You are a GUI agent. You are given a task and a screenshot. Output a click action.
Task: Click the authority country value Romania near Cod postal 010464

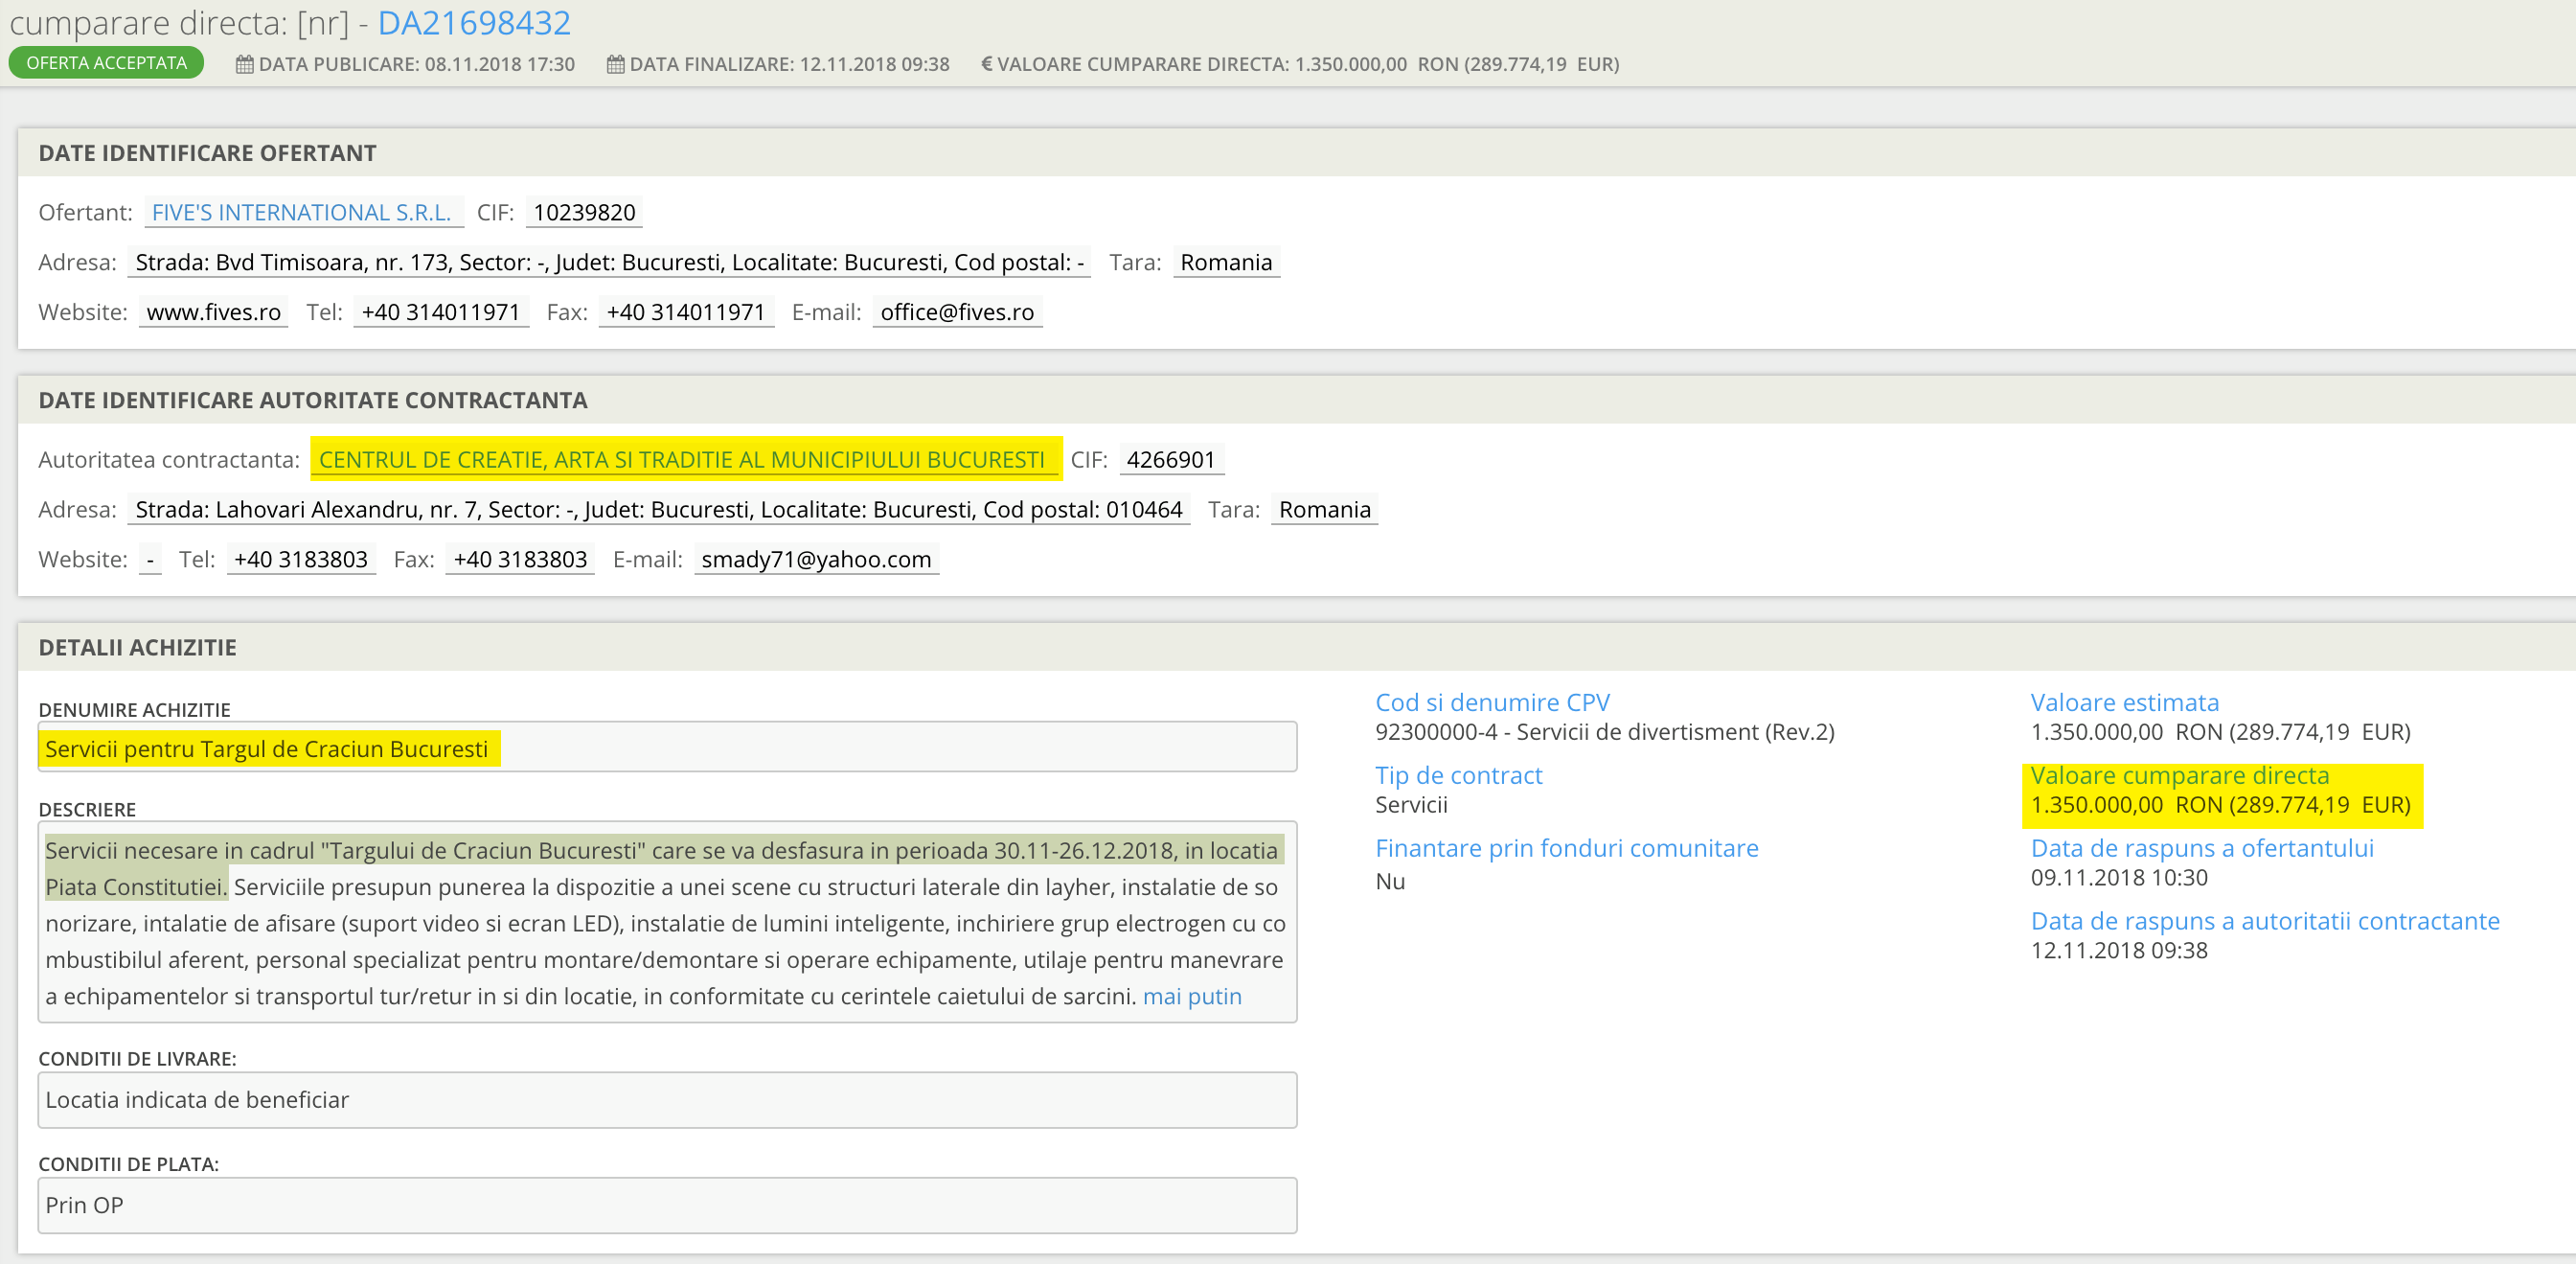[x=1324, y=509]
